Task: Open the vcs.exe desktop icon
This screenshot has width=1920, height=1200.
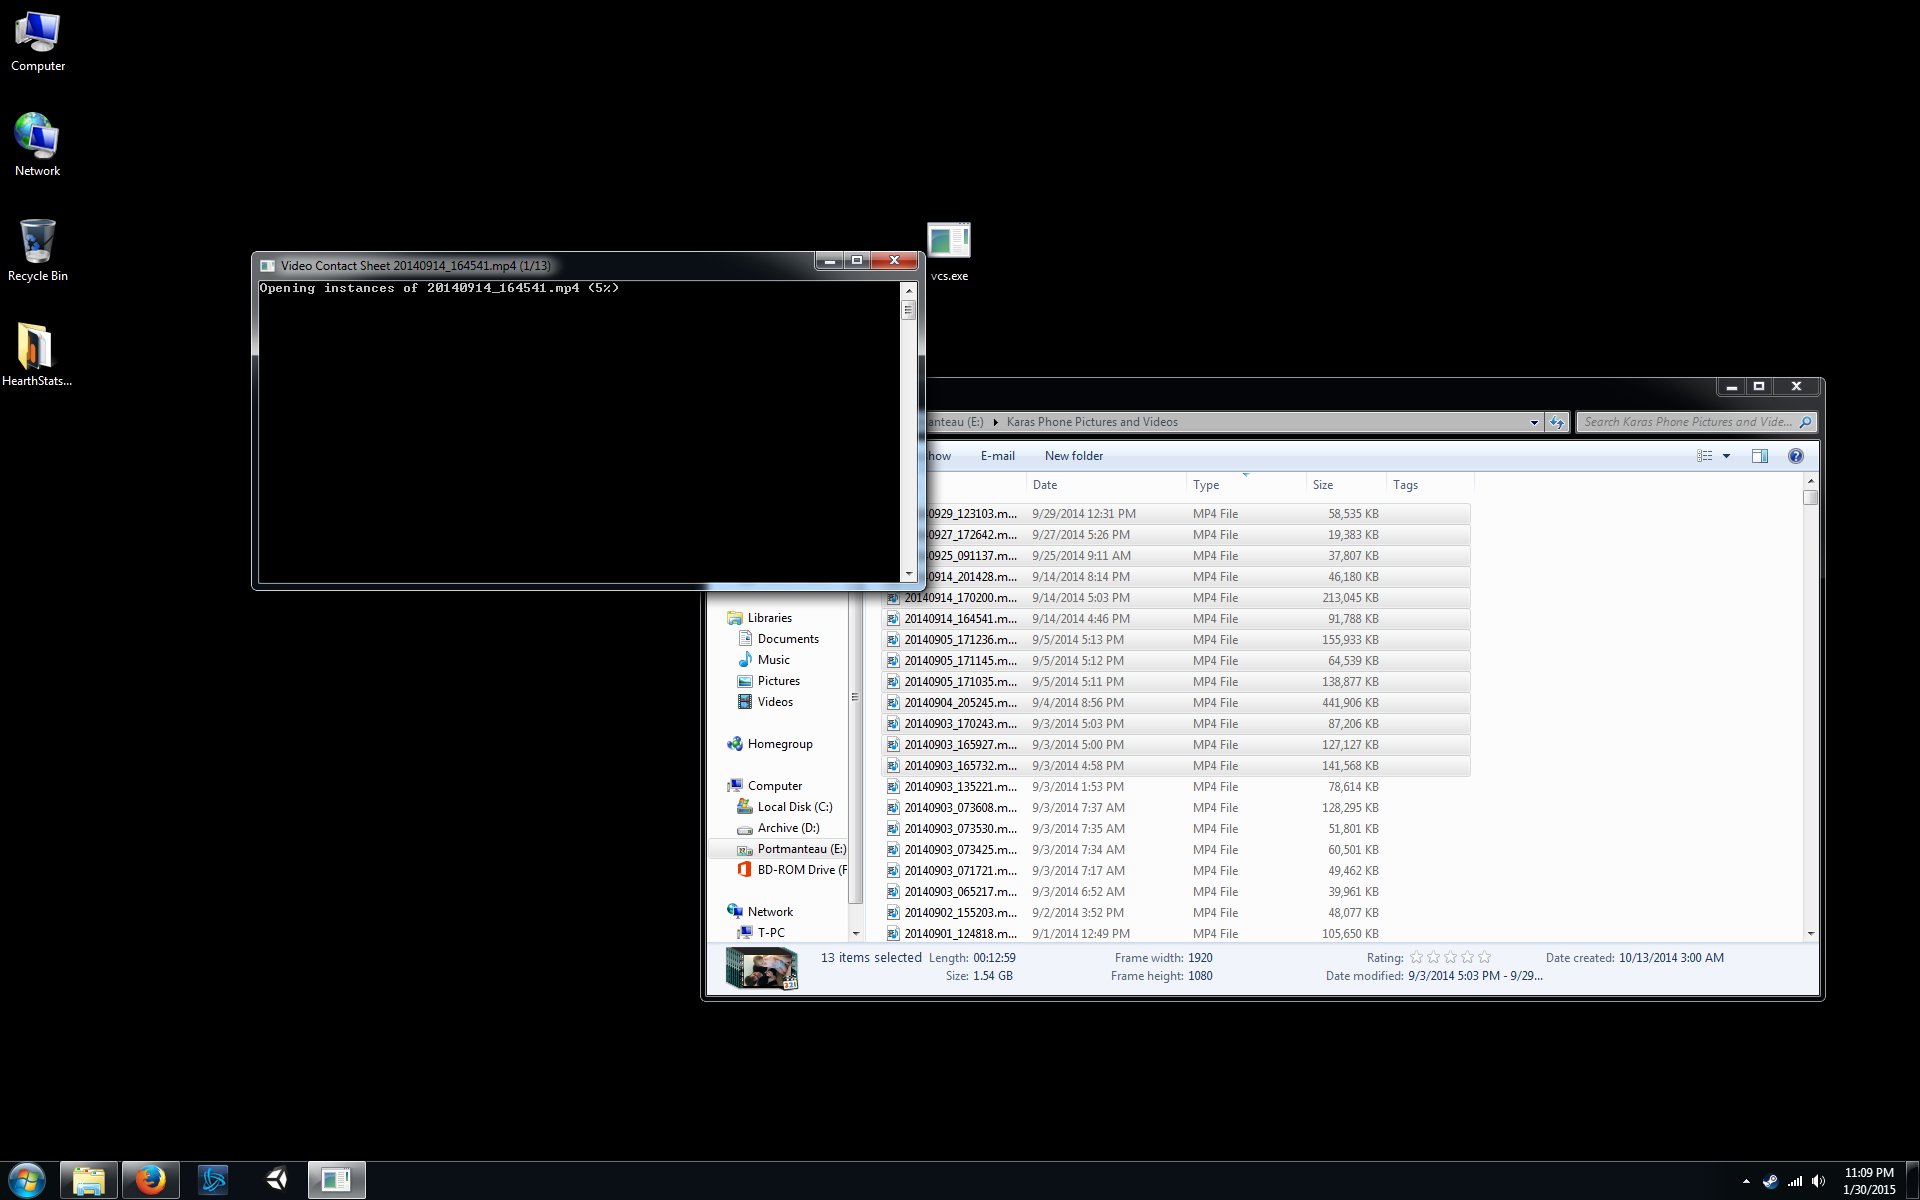Action: point(948,243)
